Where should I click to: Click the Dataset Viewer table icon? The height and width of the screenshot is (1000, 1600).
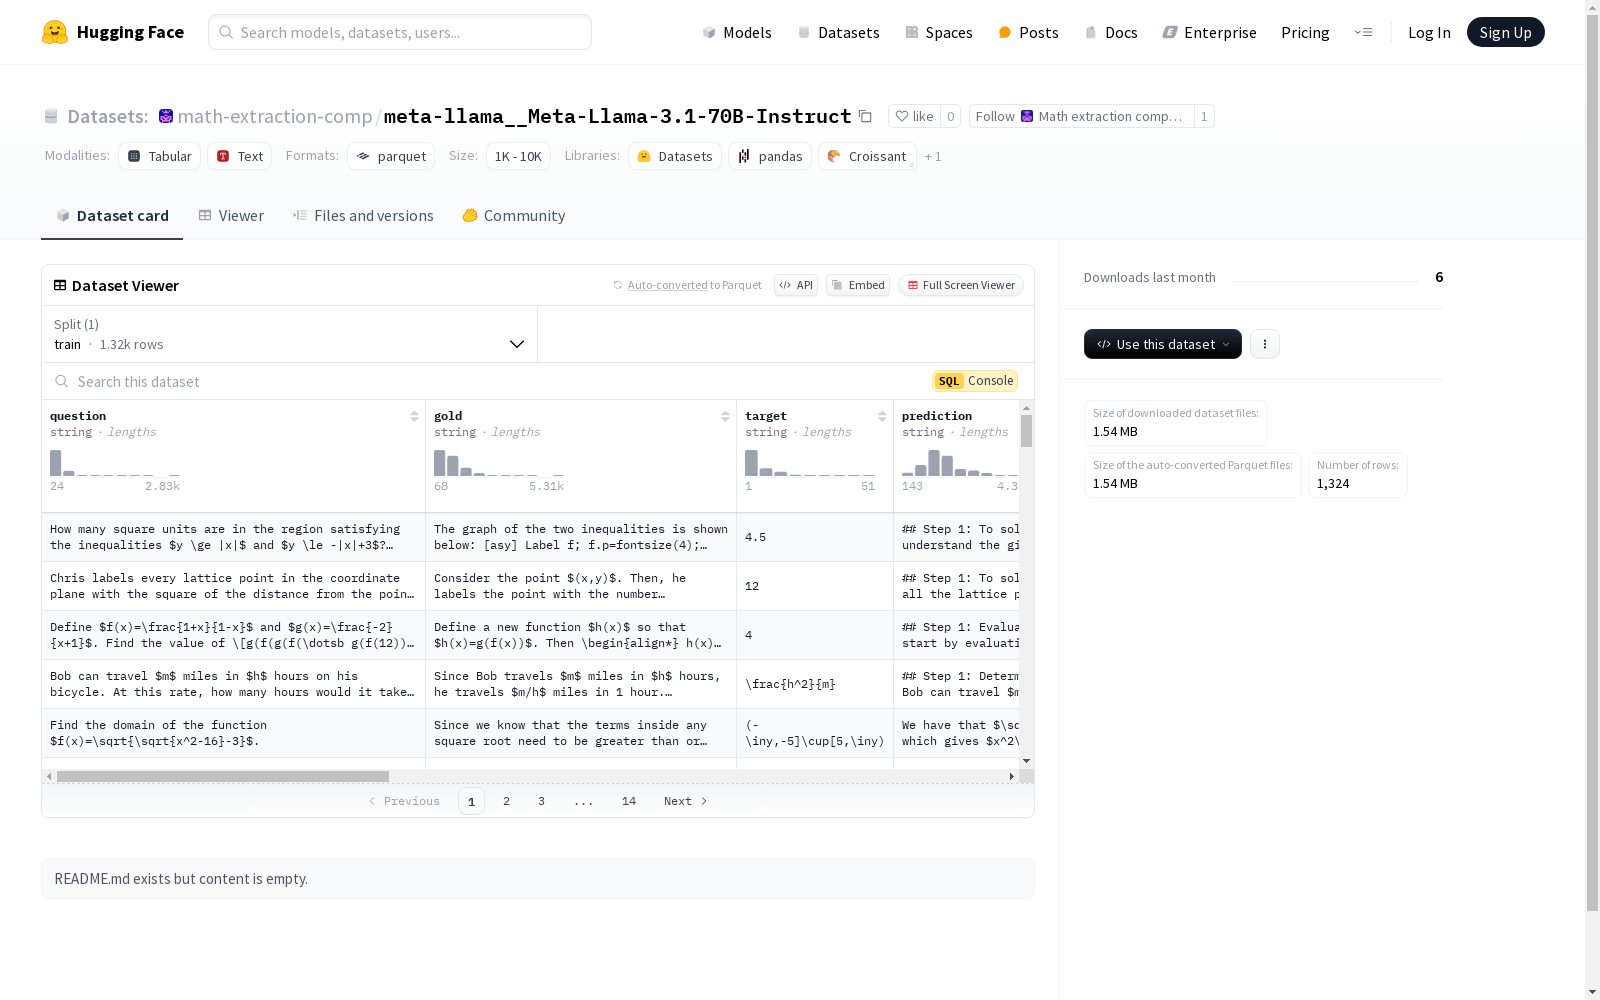click(x=60, y=285)
